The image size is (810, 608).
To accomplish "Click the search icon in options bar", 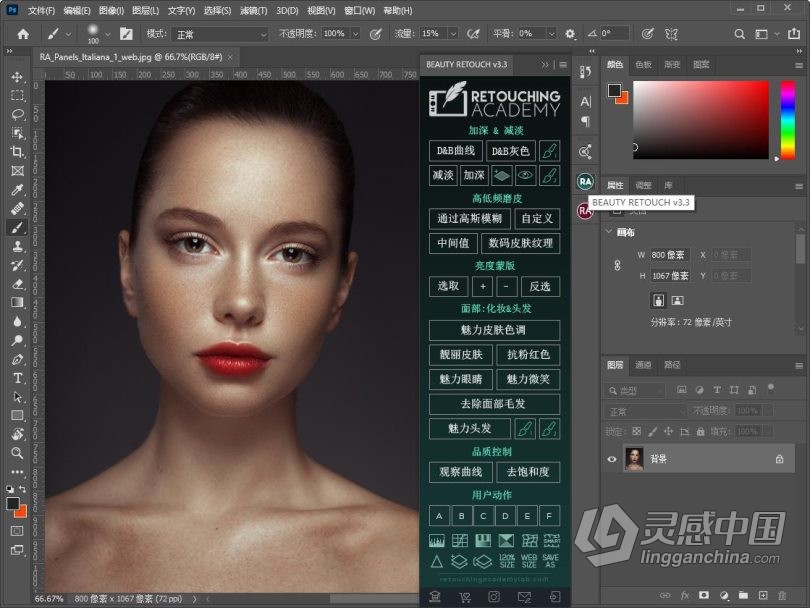I will coord(739,34).
